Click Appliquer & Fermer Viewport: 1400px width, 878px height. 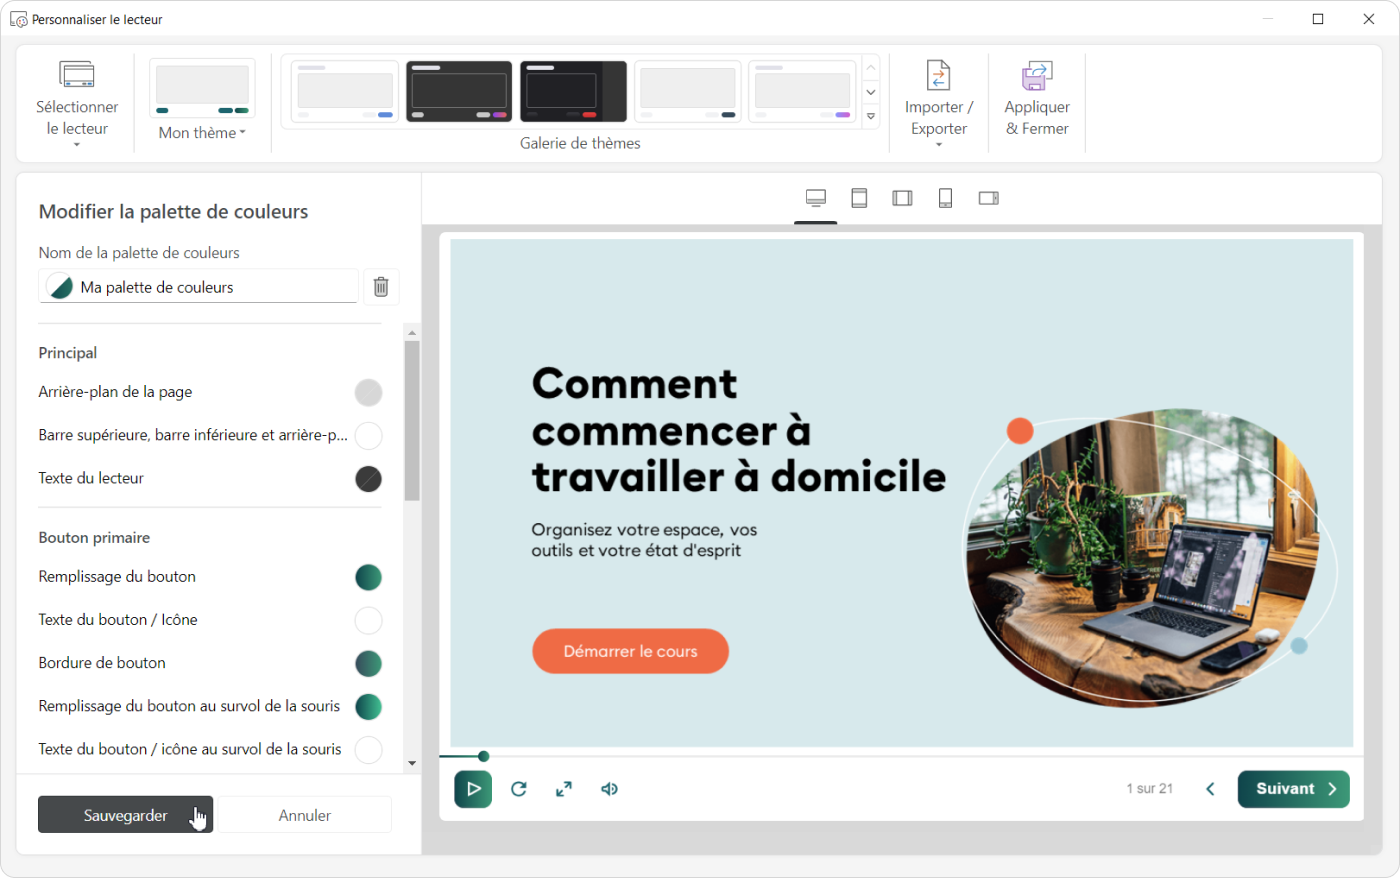coord(1037,103)
